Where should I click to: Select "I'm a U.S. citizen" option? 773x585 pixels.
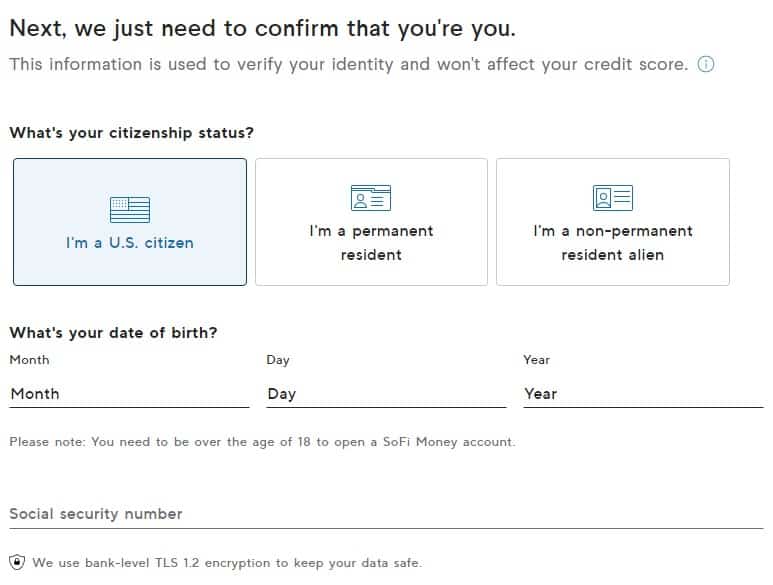pyautogui.click(x=129, y=242)
